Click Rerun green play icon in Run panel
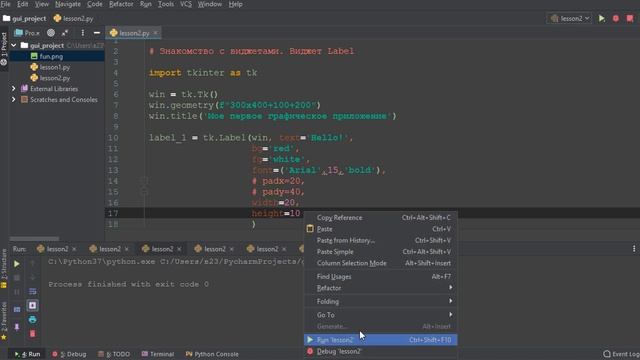This screenshot has height=360, width=640. 17,264
